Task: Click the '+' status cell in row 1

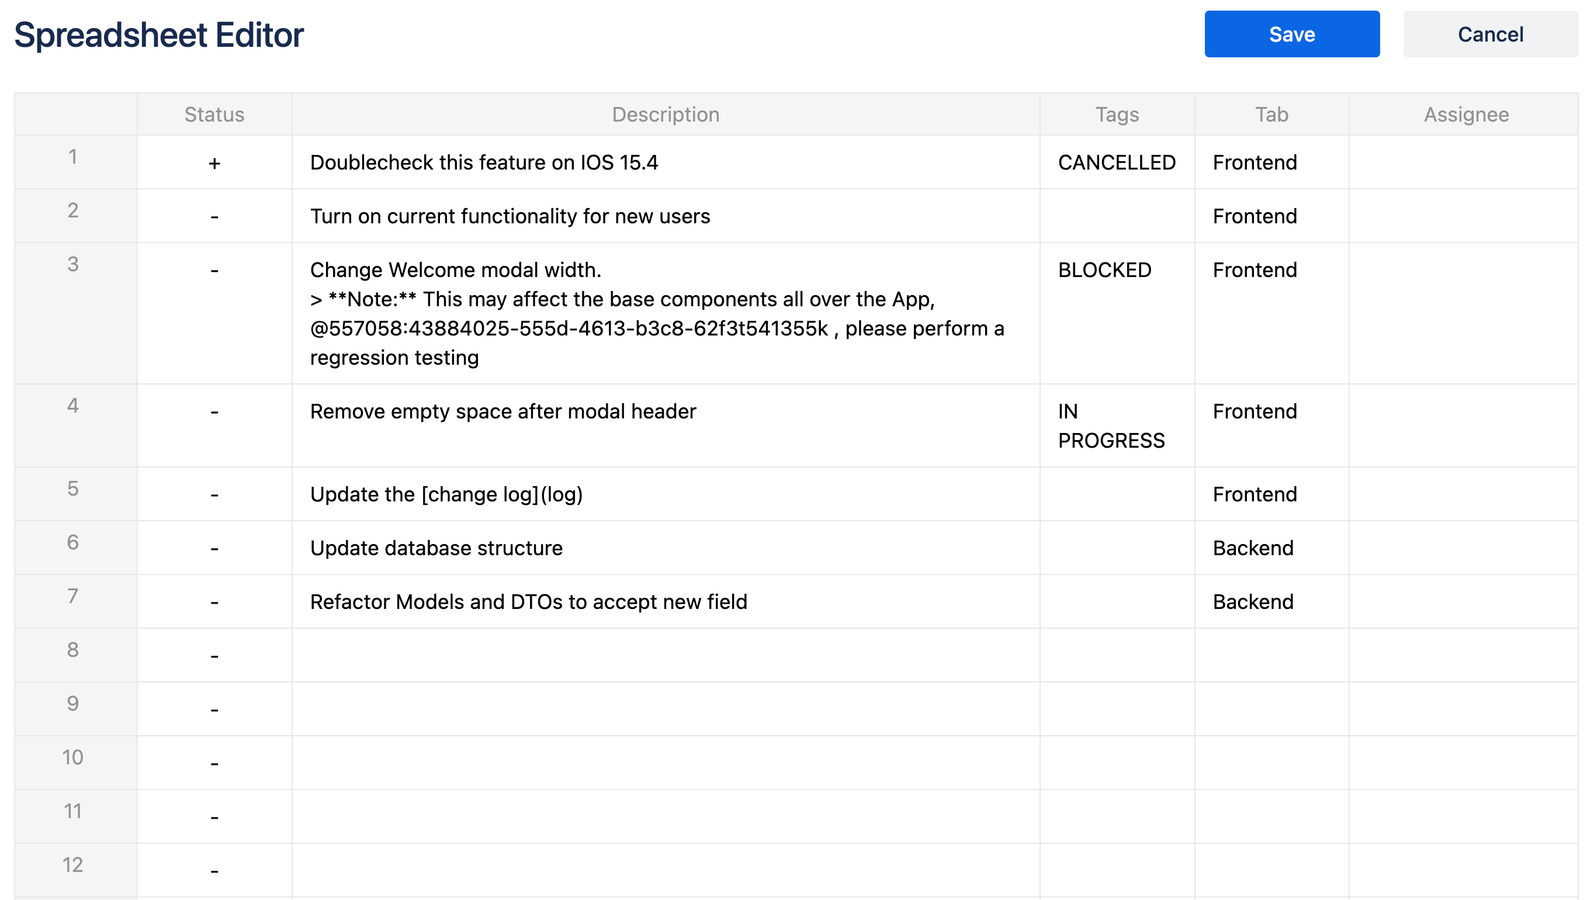Action: (x=214, y=162)
